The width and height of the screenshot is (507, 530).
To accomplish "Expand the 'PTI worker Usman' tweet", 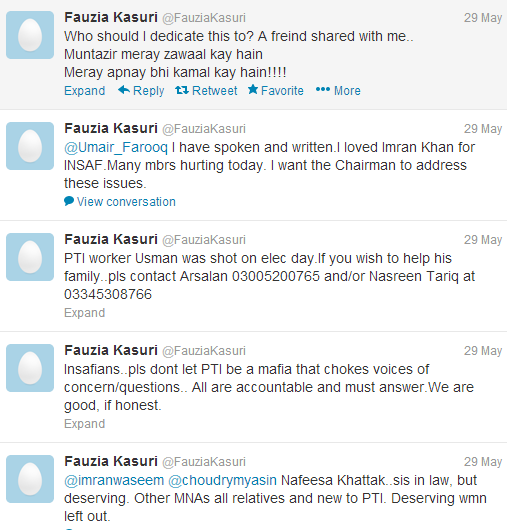I will [84, 313].
